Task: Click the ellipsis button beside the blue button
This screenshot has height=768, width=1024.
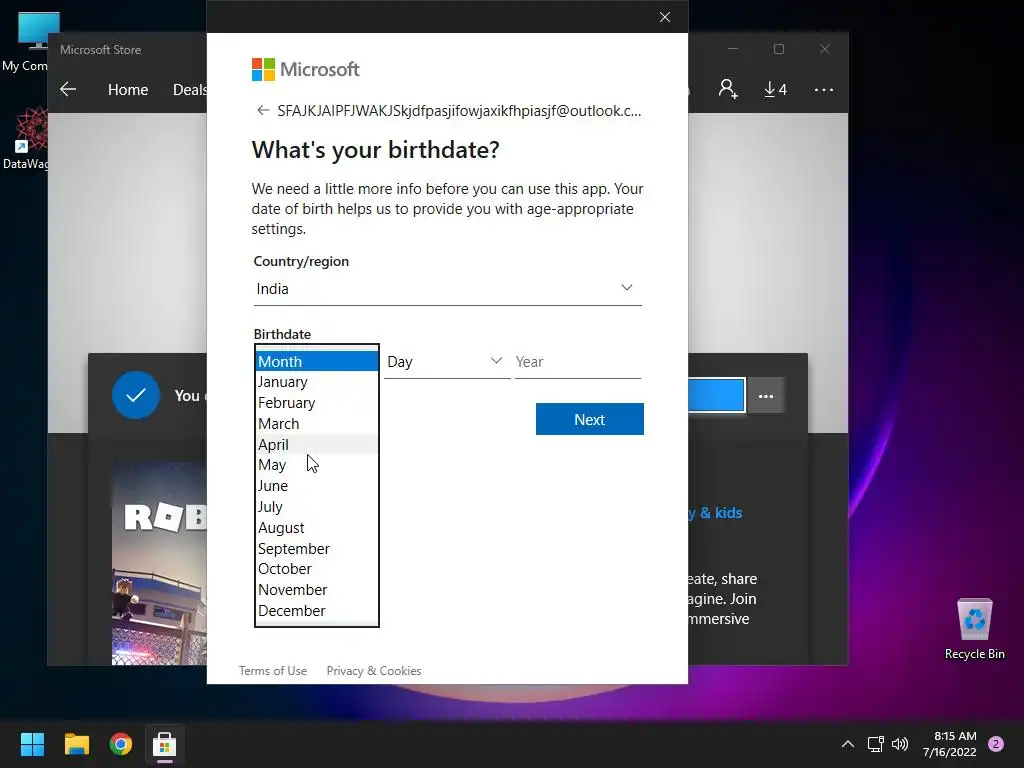Action: (x=765, y=396)
